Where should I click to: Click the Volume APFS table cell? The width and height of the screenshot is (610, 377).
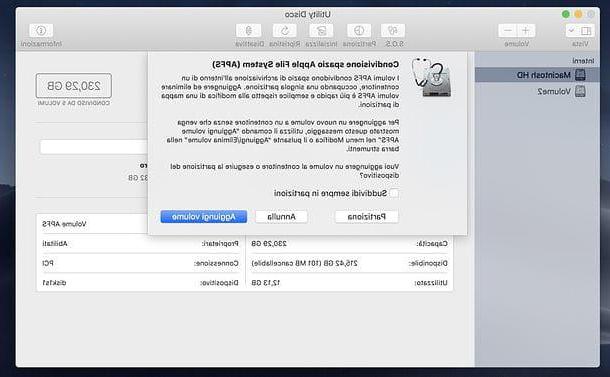point(64,224)
